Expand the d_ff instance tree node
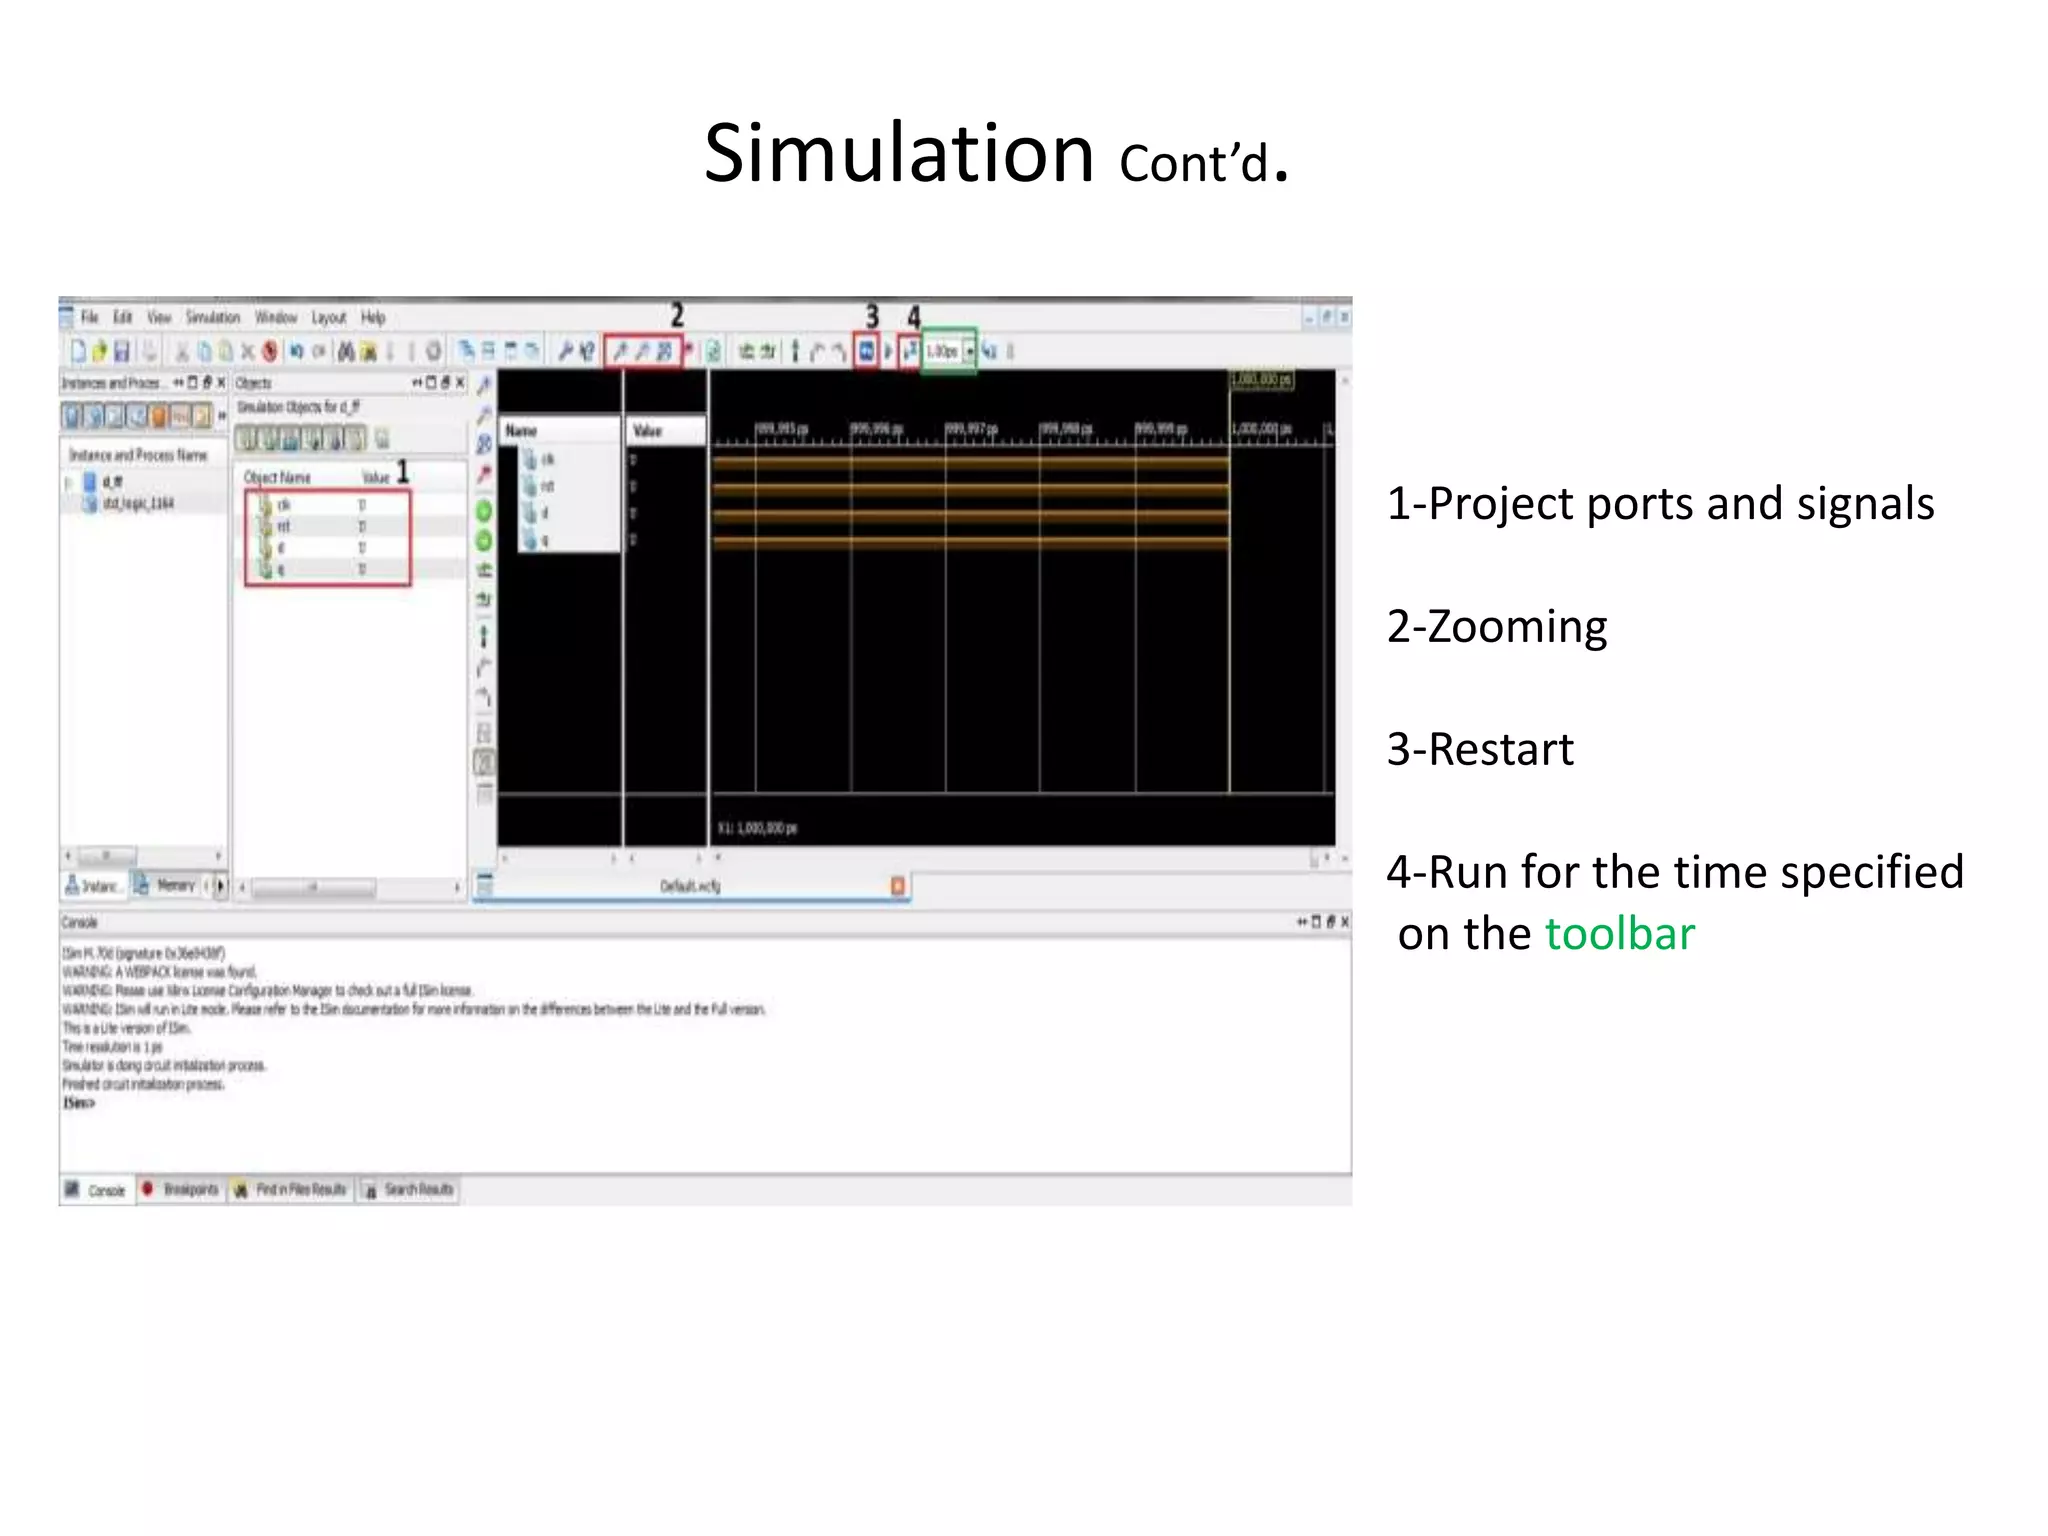 [x=68, y=482]
